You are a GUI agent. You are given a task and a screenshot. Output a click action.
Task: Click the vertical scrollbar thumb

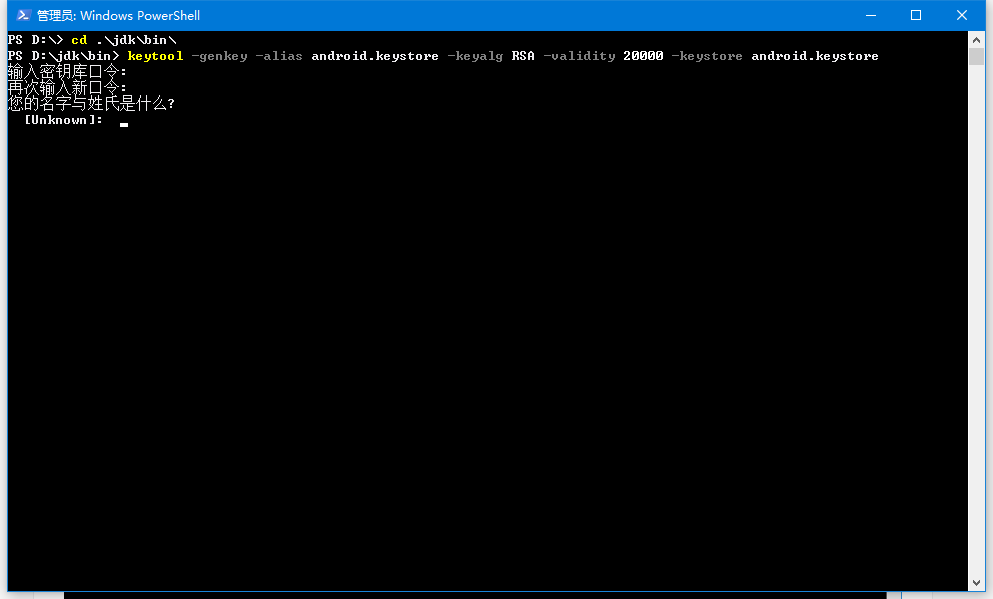coord(976,56)
